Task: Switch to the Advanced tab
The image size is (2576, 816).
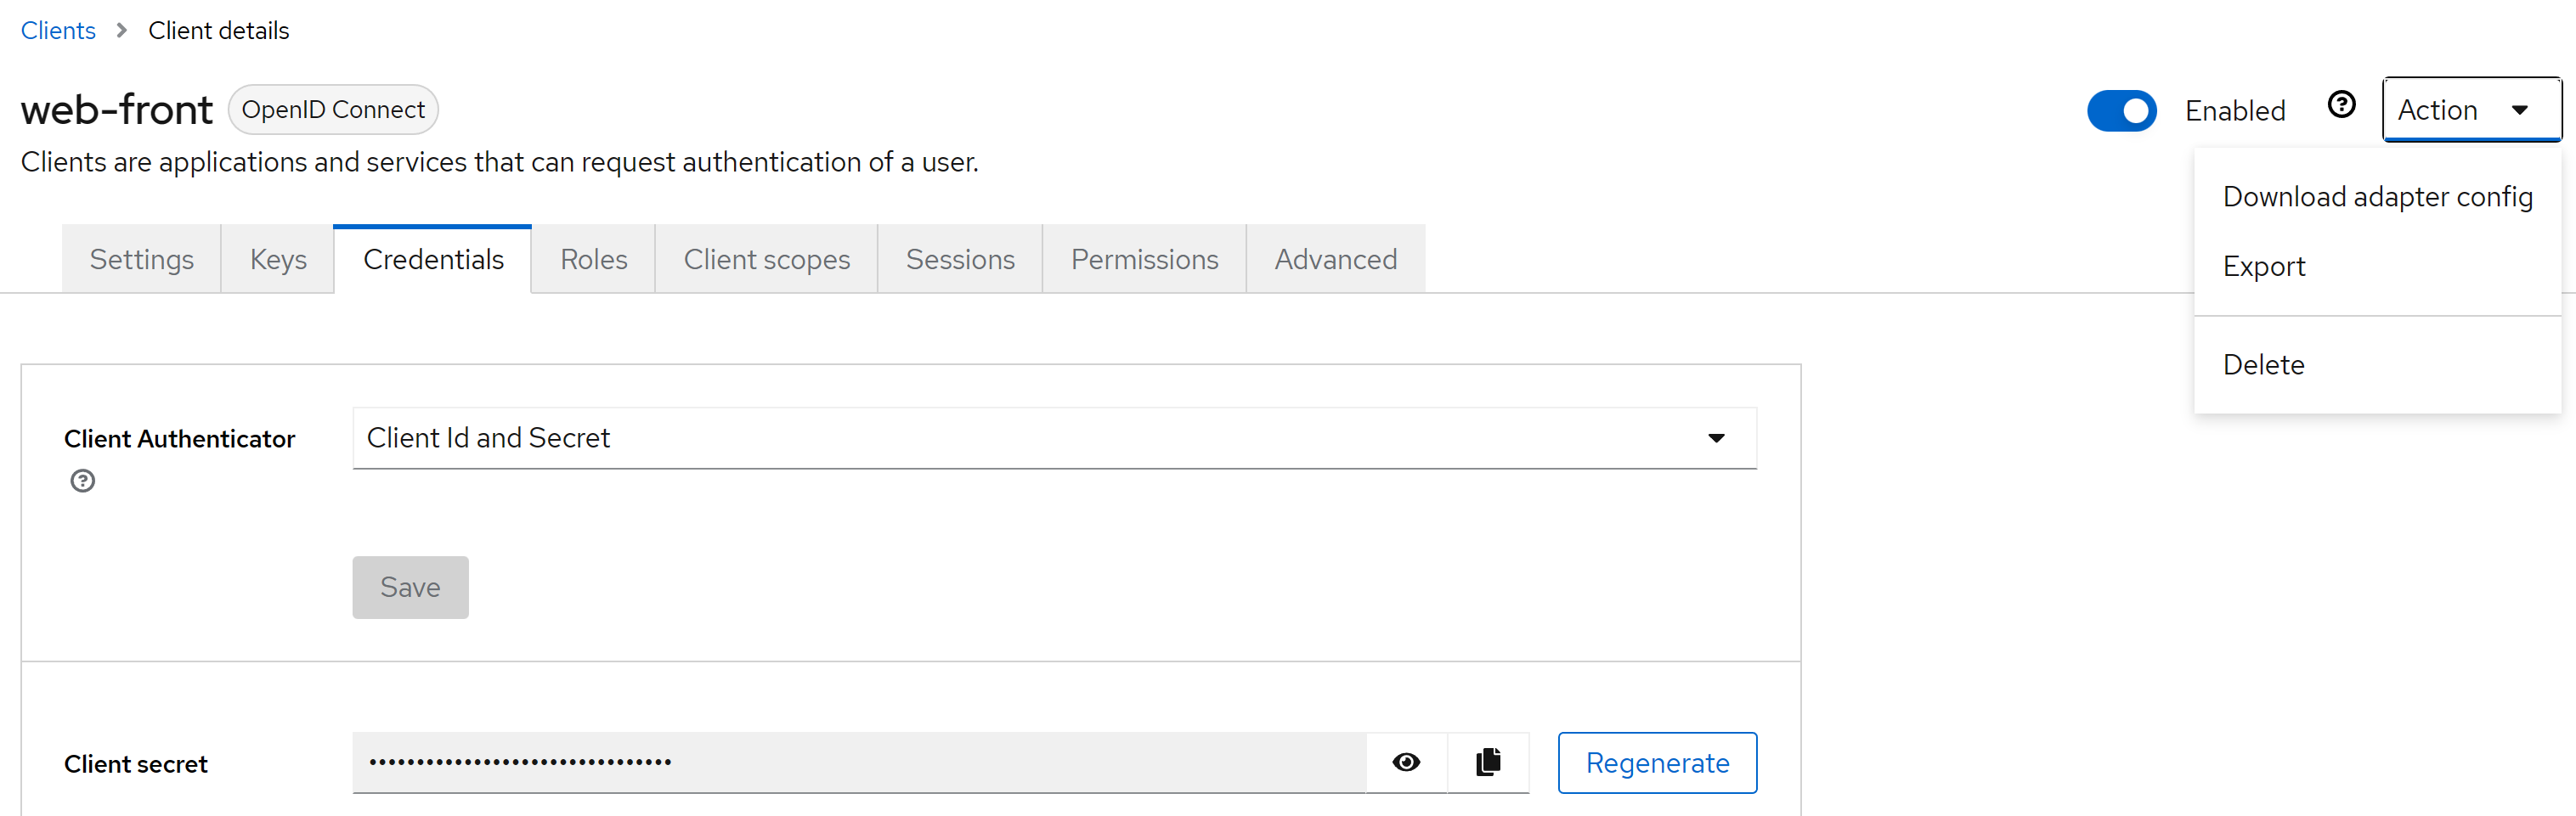Action: 1335,260
